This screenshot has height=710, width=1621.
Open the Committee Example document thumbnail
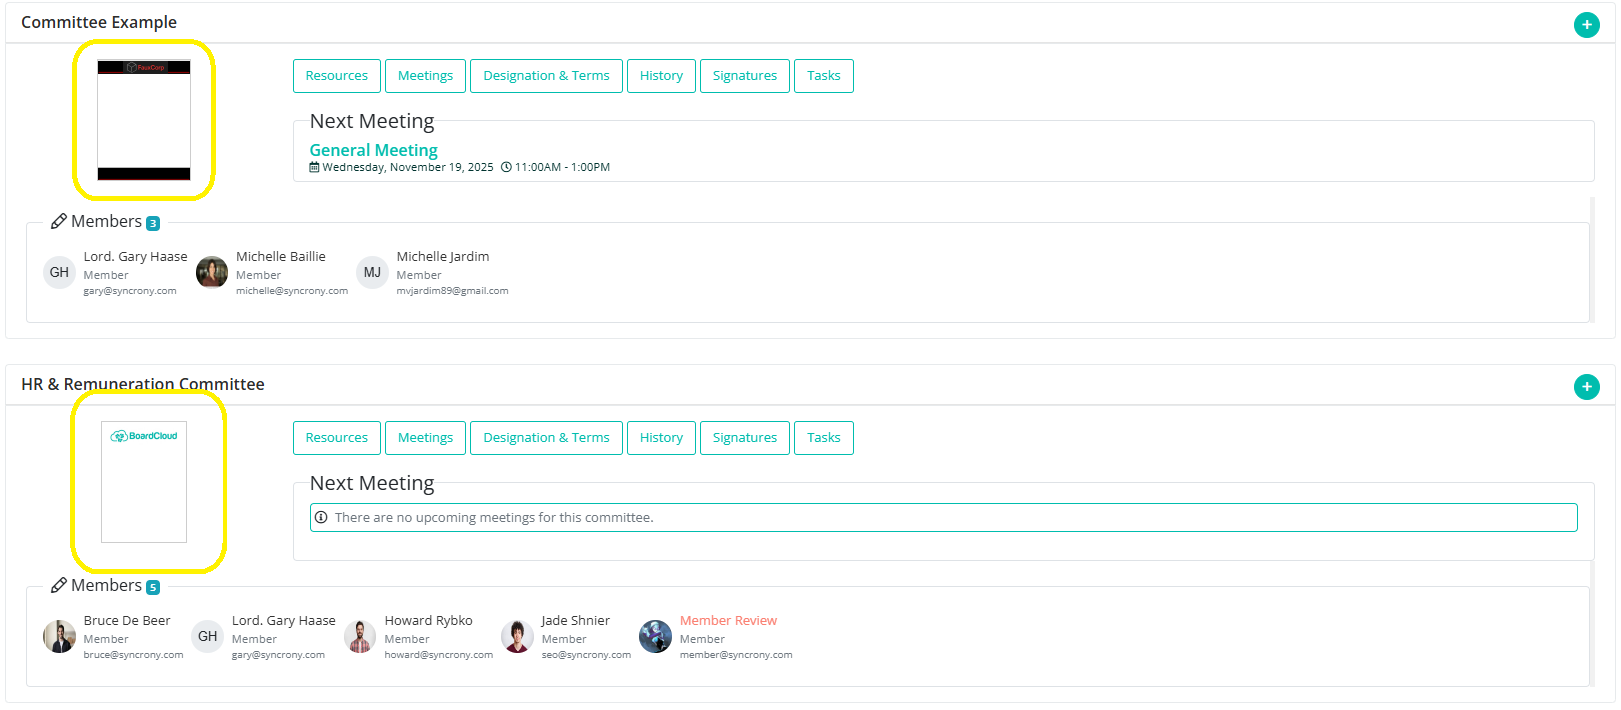144,120
